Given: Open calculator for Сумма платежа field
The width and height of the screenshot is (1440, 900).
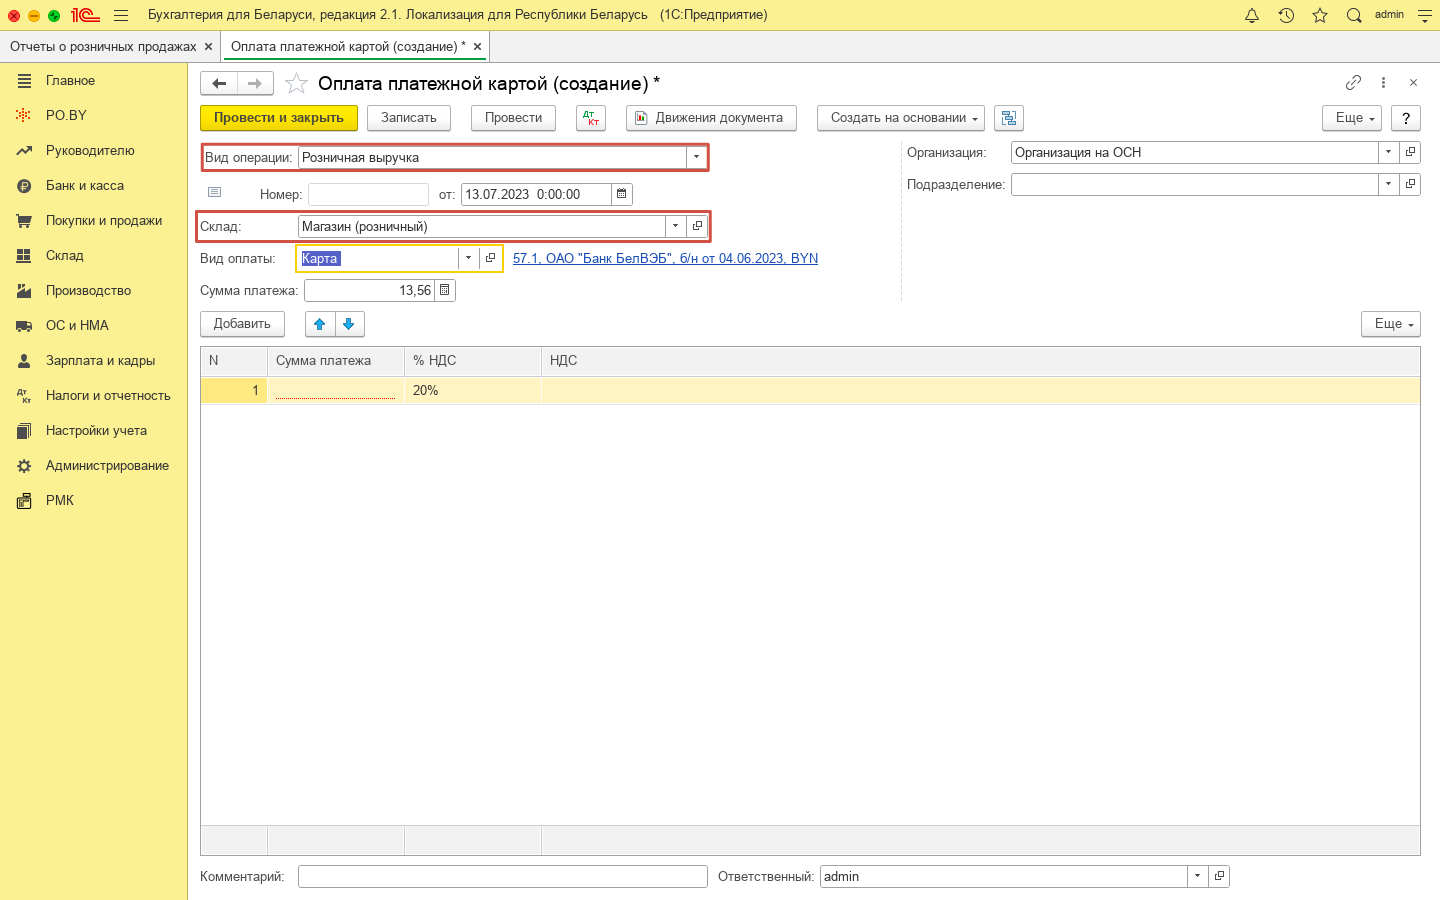Looking at the screenshot, I should 445,290.
